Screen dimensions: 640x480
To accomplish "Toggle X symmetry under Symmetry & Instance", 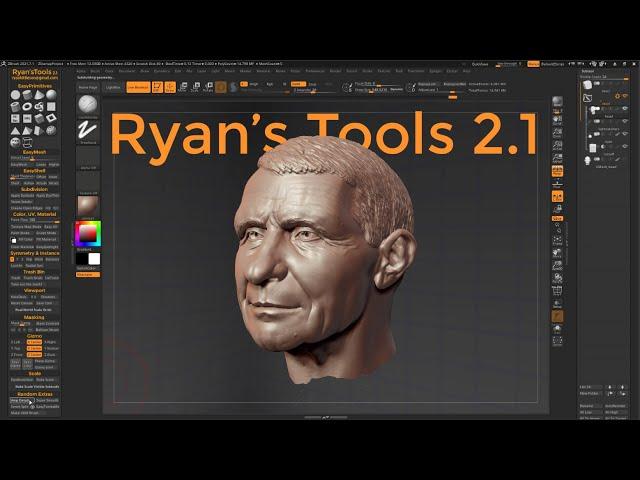I will tap(12, 259).
